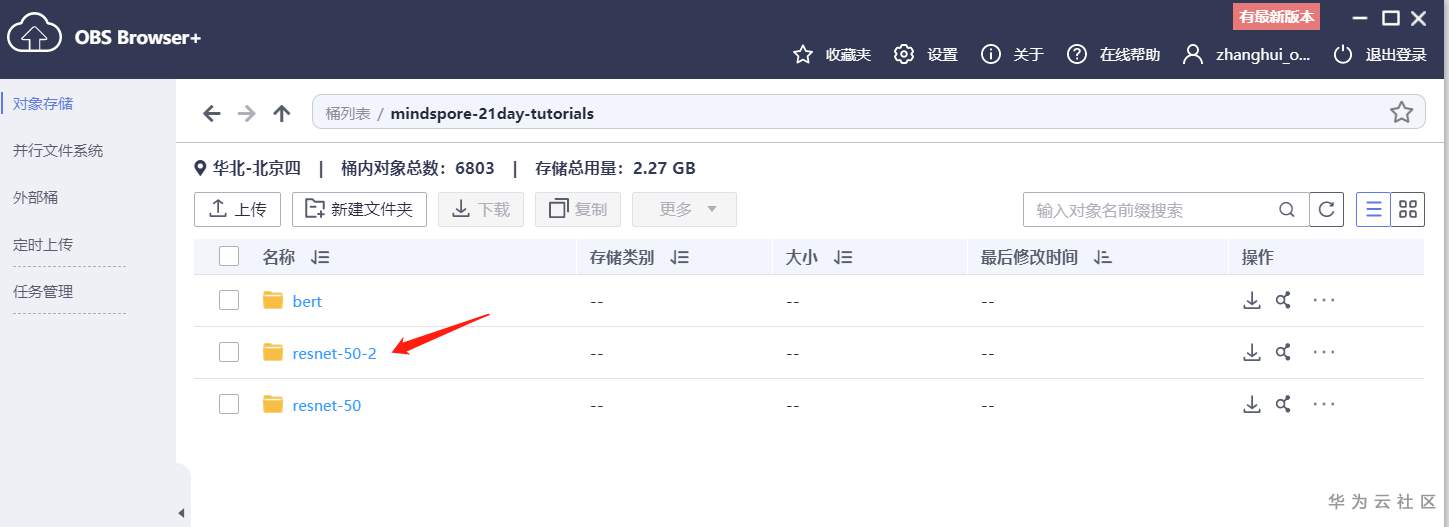Click the resnet-50-2 folder icon

pyautogui.click(x=273, y=352)
